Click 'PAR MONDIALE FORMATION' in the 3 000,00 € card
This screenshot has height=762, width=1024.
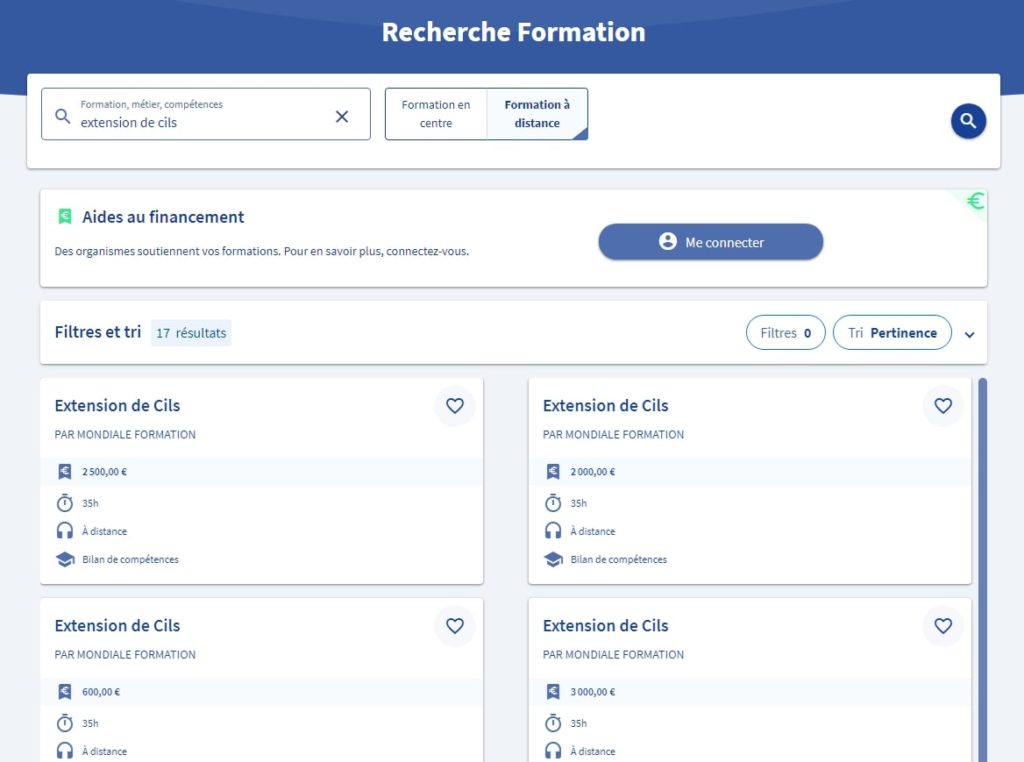point(613,654)
